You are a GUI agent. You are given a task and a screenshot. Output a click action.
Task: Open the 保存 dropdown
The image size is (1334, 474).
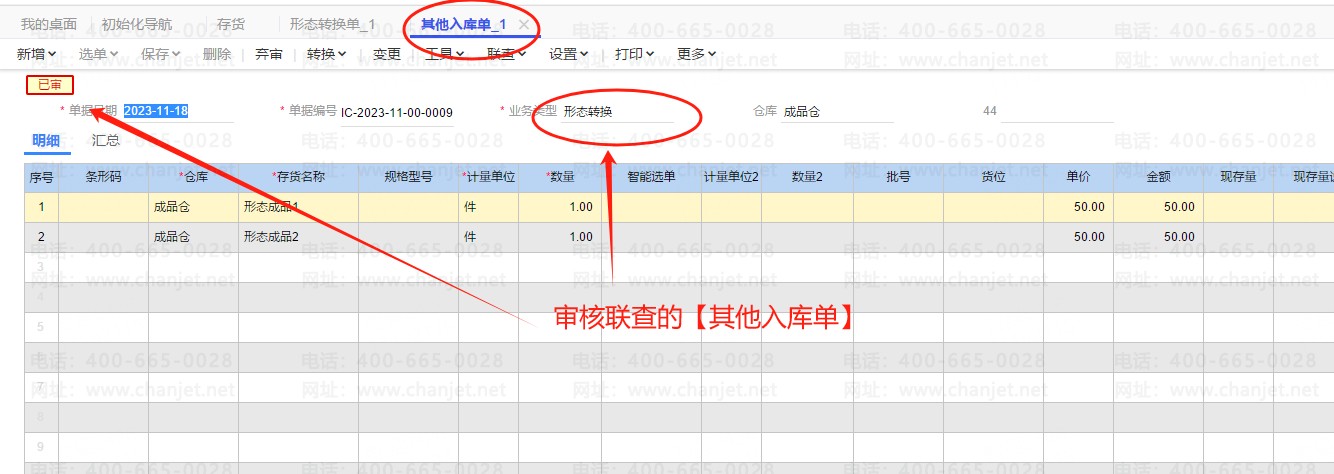tap(161, 54)
